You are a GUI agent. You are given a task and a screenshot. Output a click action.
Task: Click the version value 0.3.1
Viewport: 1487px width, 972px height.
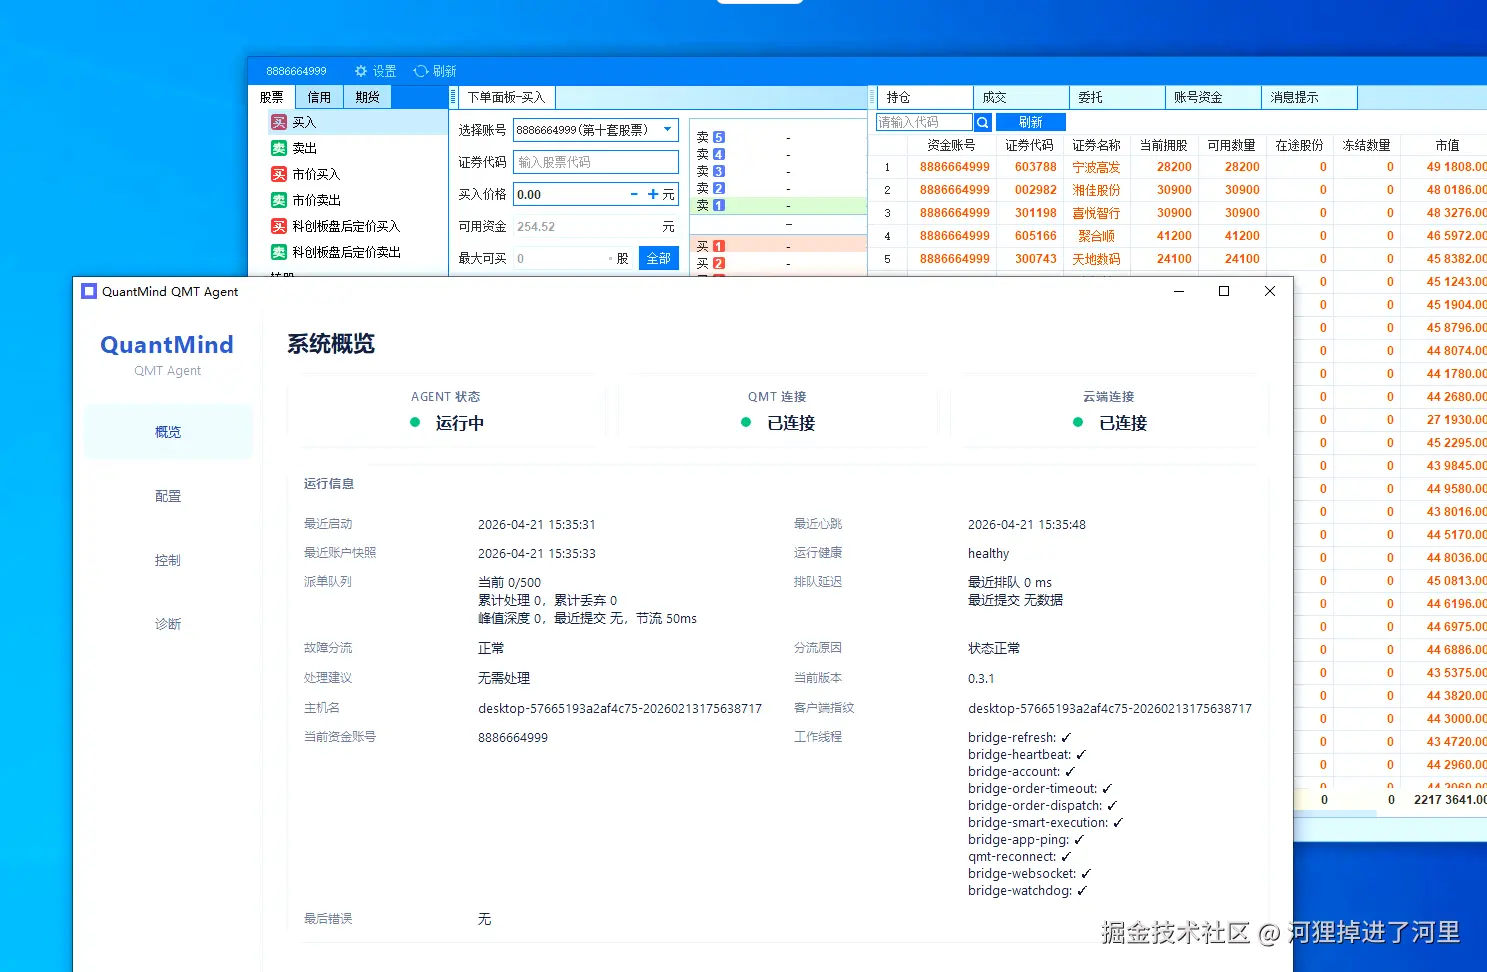pos(981,678)
